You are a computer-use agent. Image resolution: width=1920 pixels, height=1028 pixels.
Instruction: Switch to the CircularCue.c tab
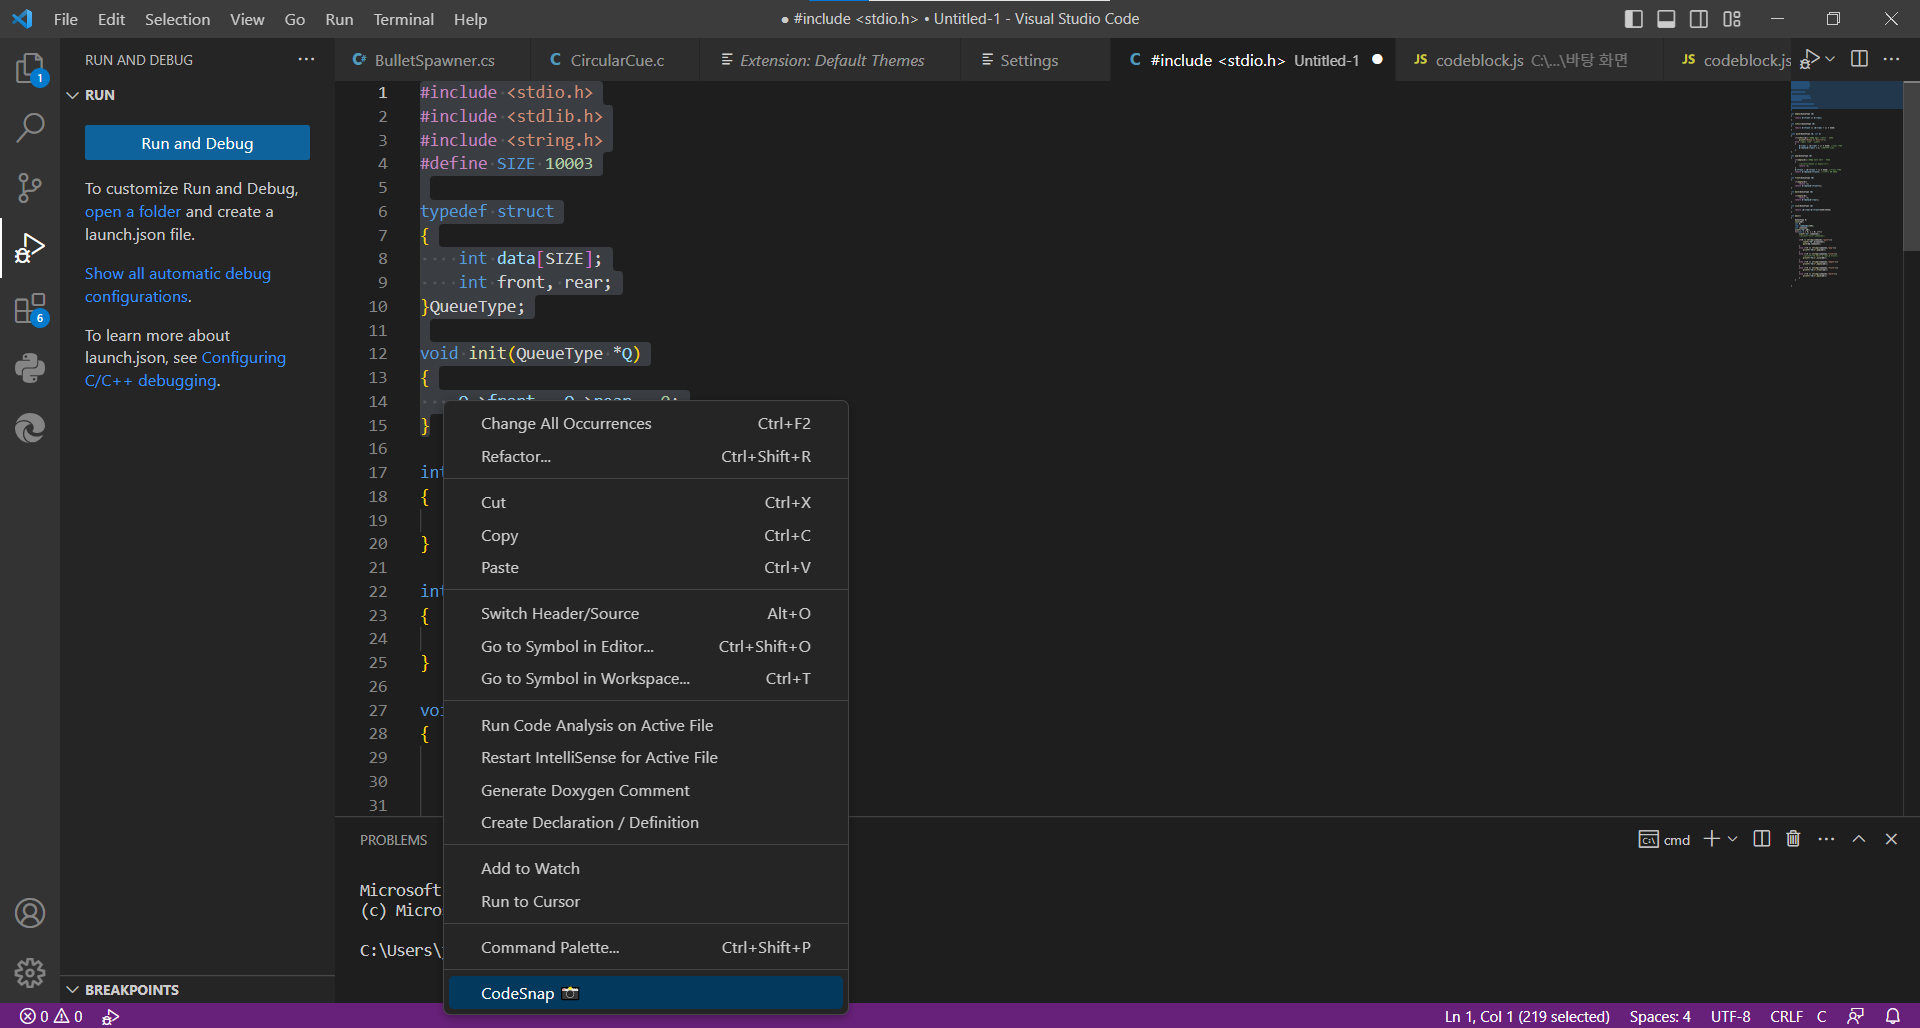[x=617, y=60]
